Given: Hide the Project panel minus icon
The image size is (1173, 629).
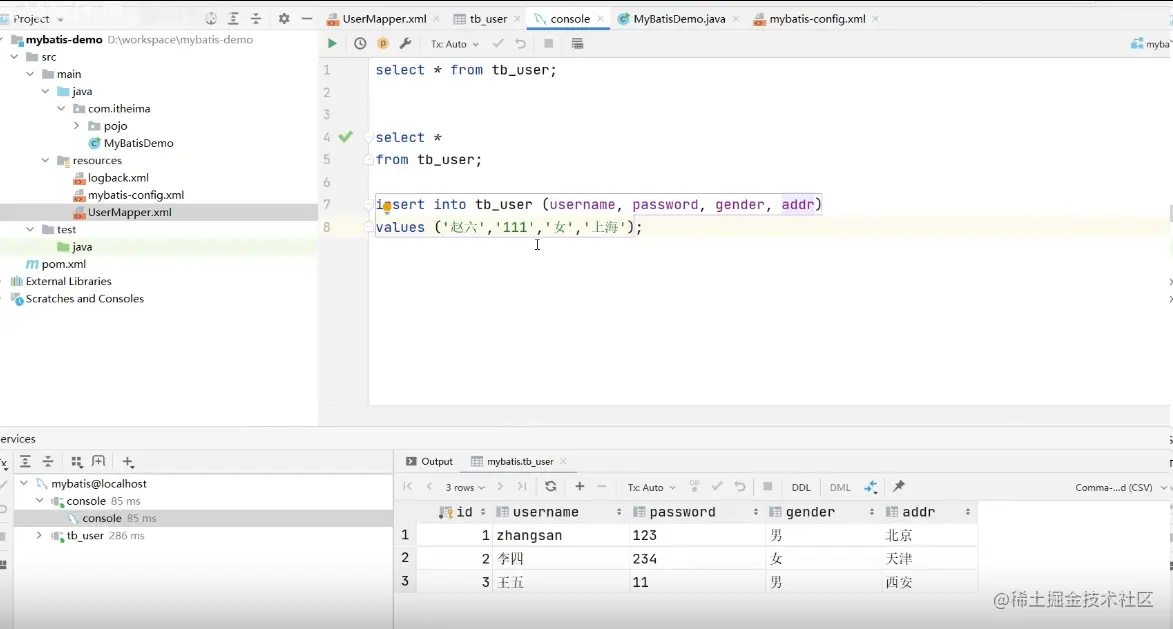Looking at the screenshot, I should coord(307,19).
